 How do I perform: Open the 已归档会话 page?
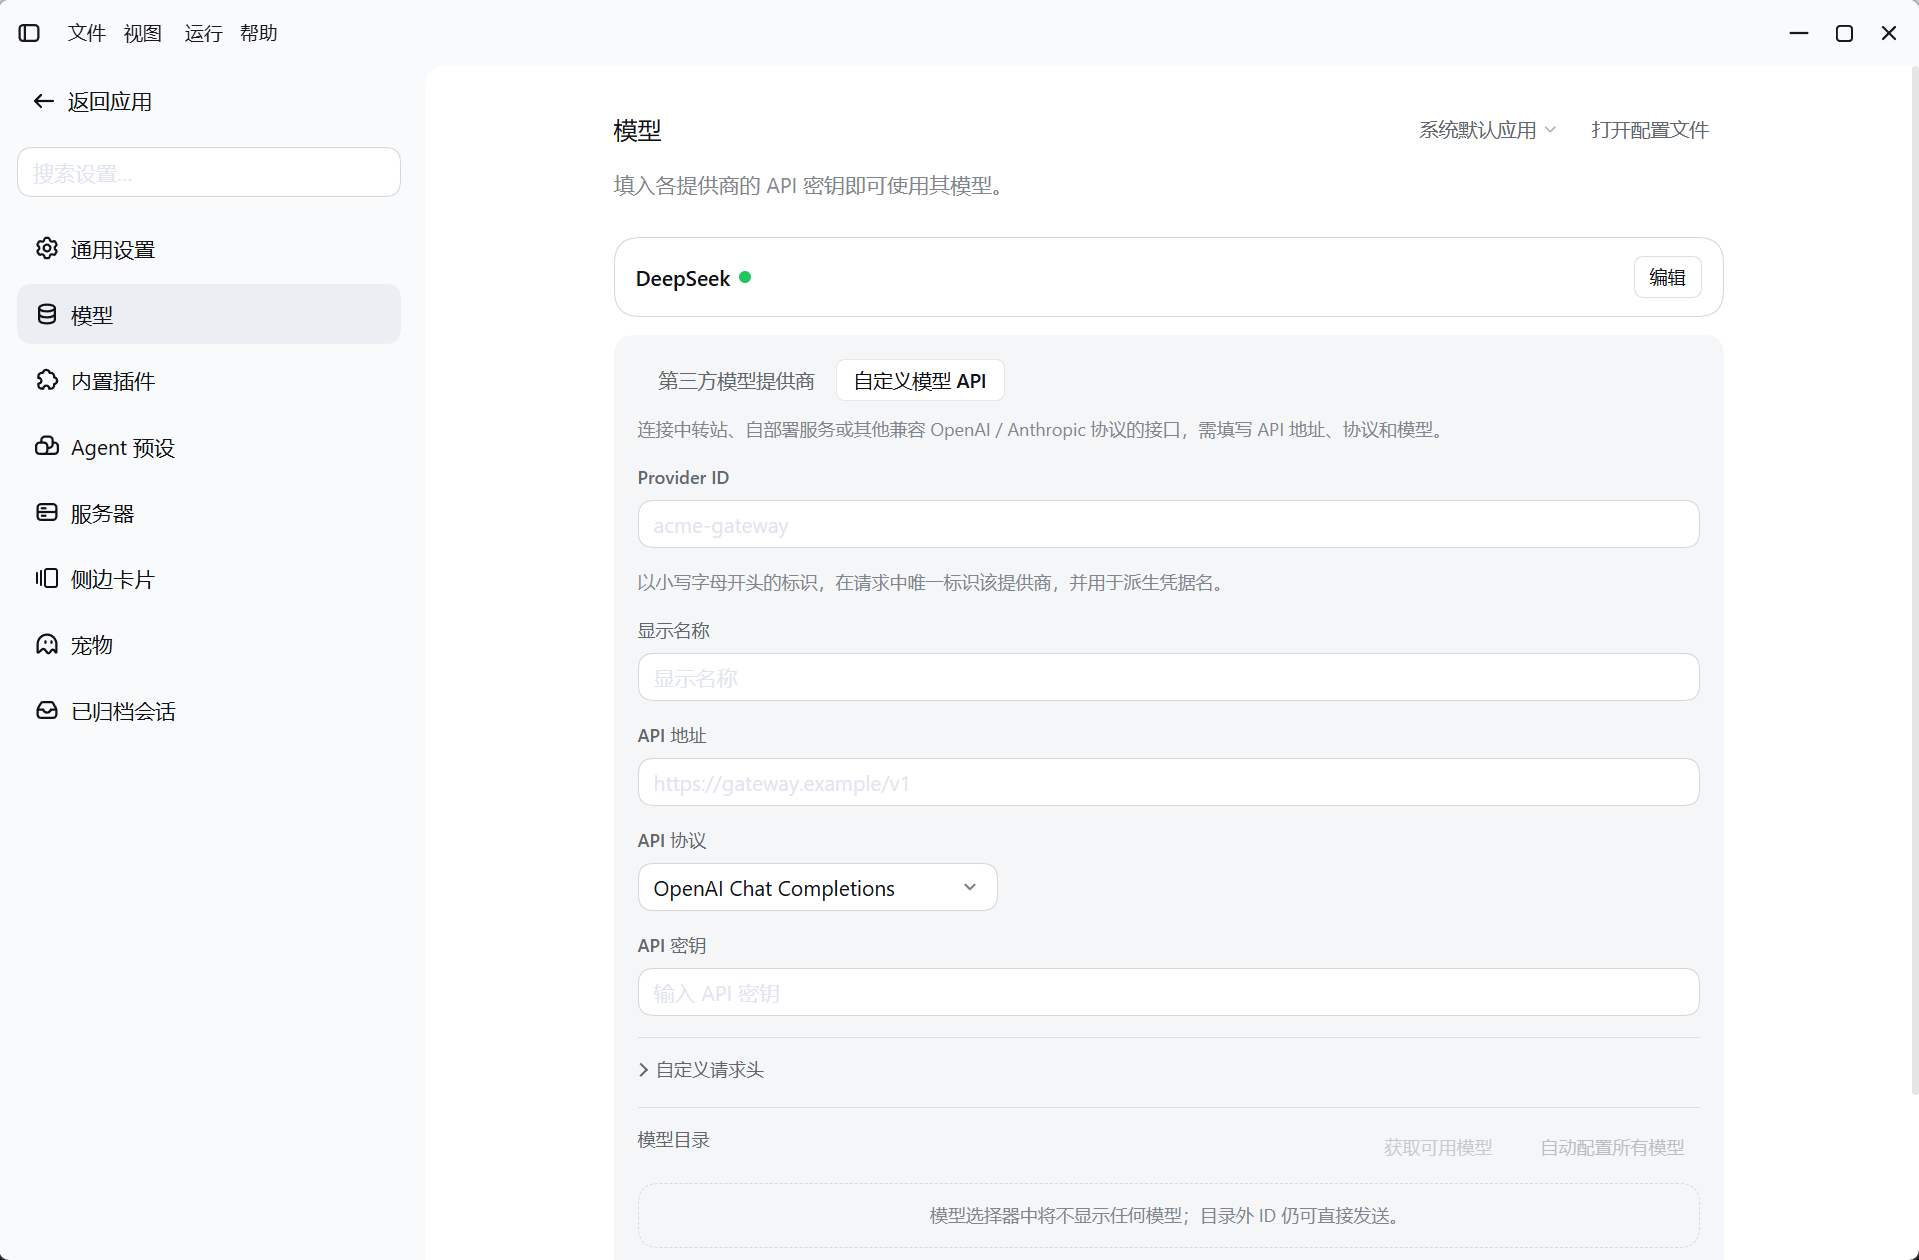(209, 710)
